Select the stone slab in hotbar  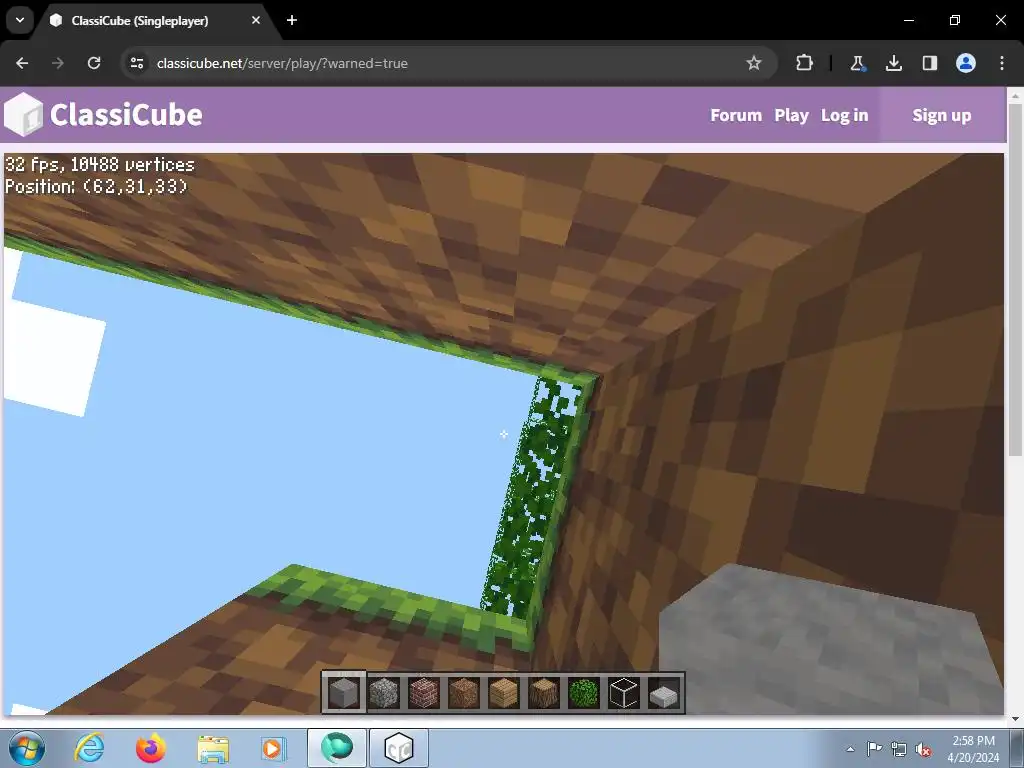pyautogui.click(x=664, y=694)
